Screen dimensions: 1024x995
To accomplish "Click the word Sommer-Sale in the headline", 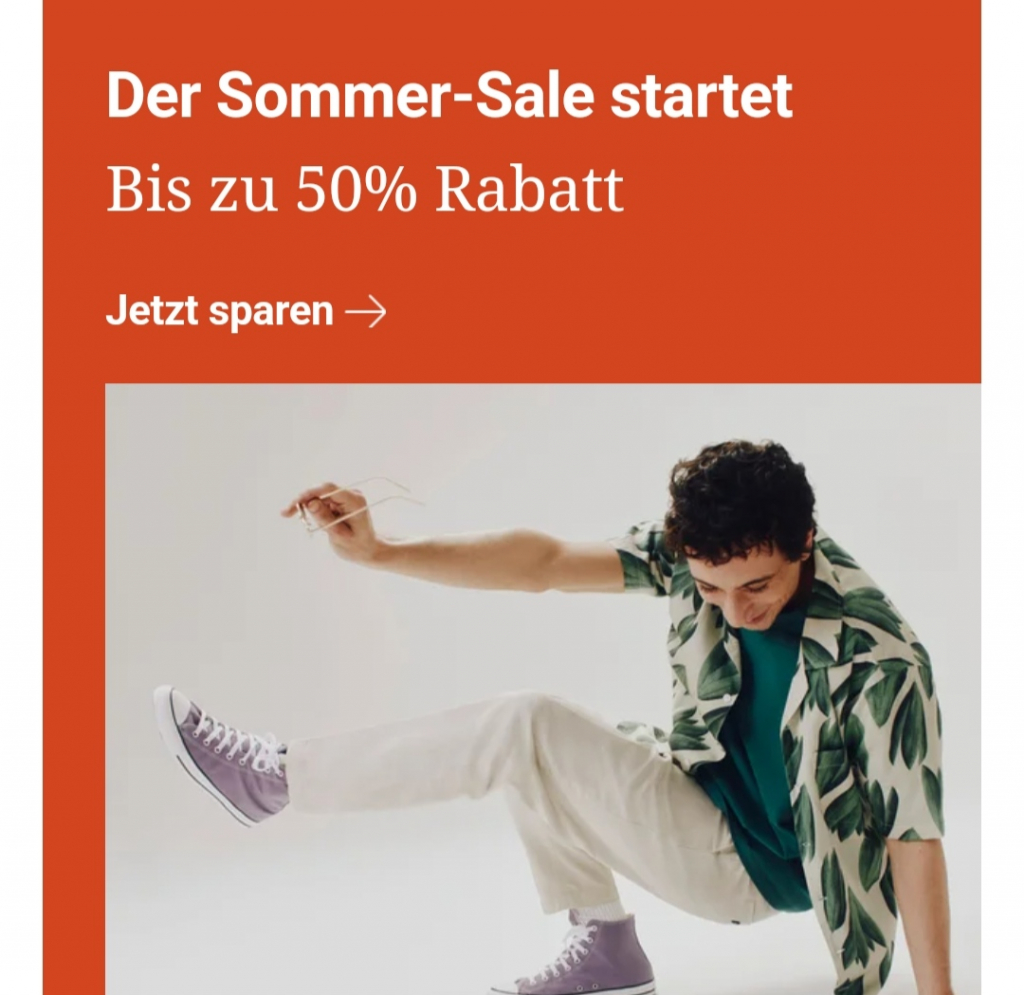I will [405, 95].
